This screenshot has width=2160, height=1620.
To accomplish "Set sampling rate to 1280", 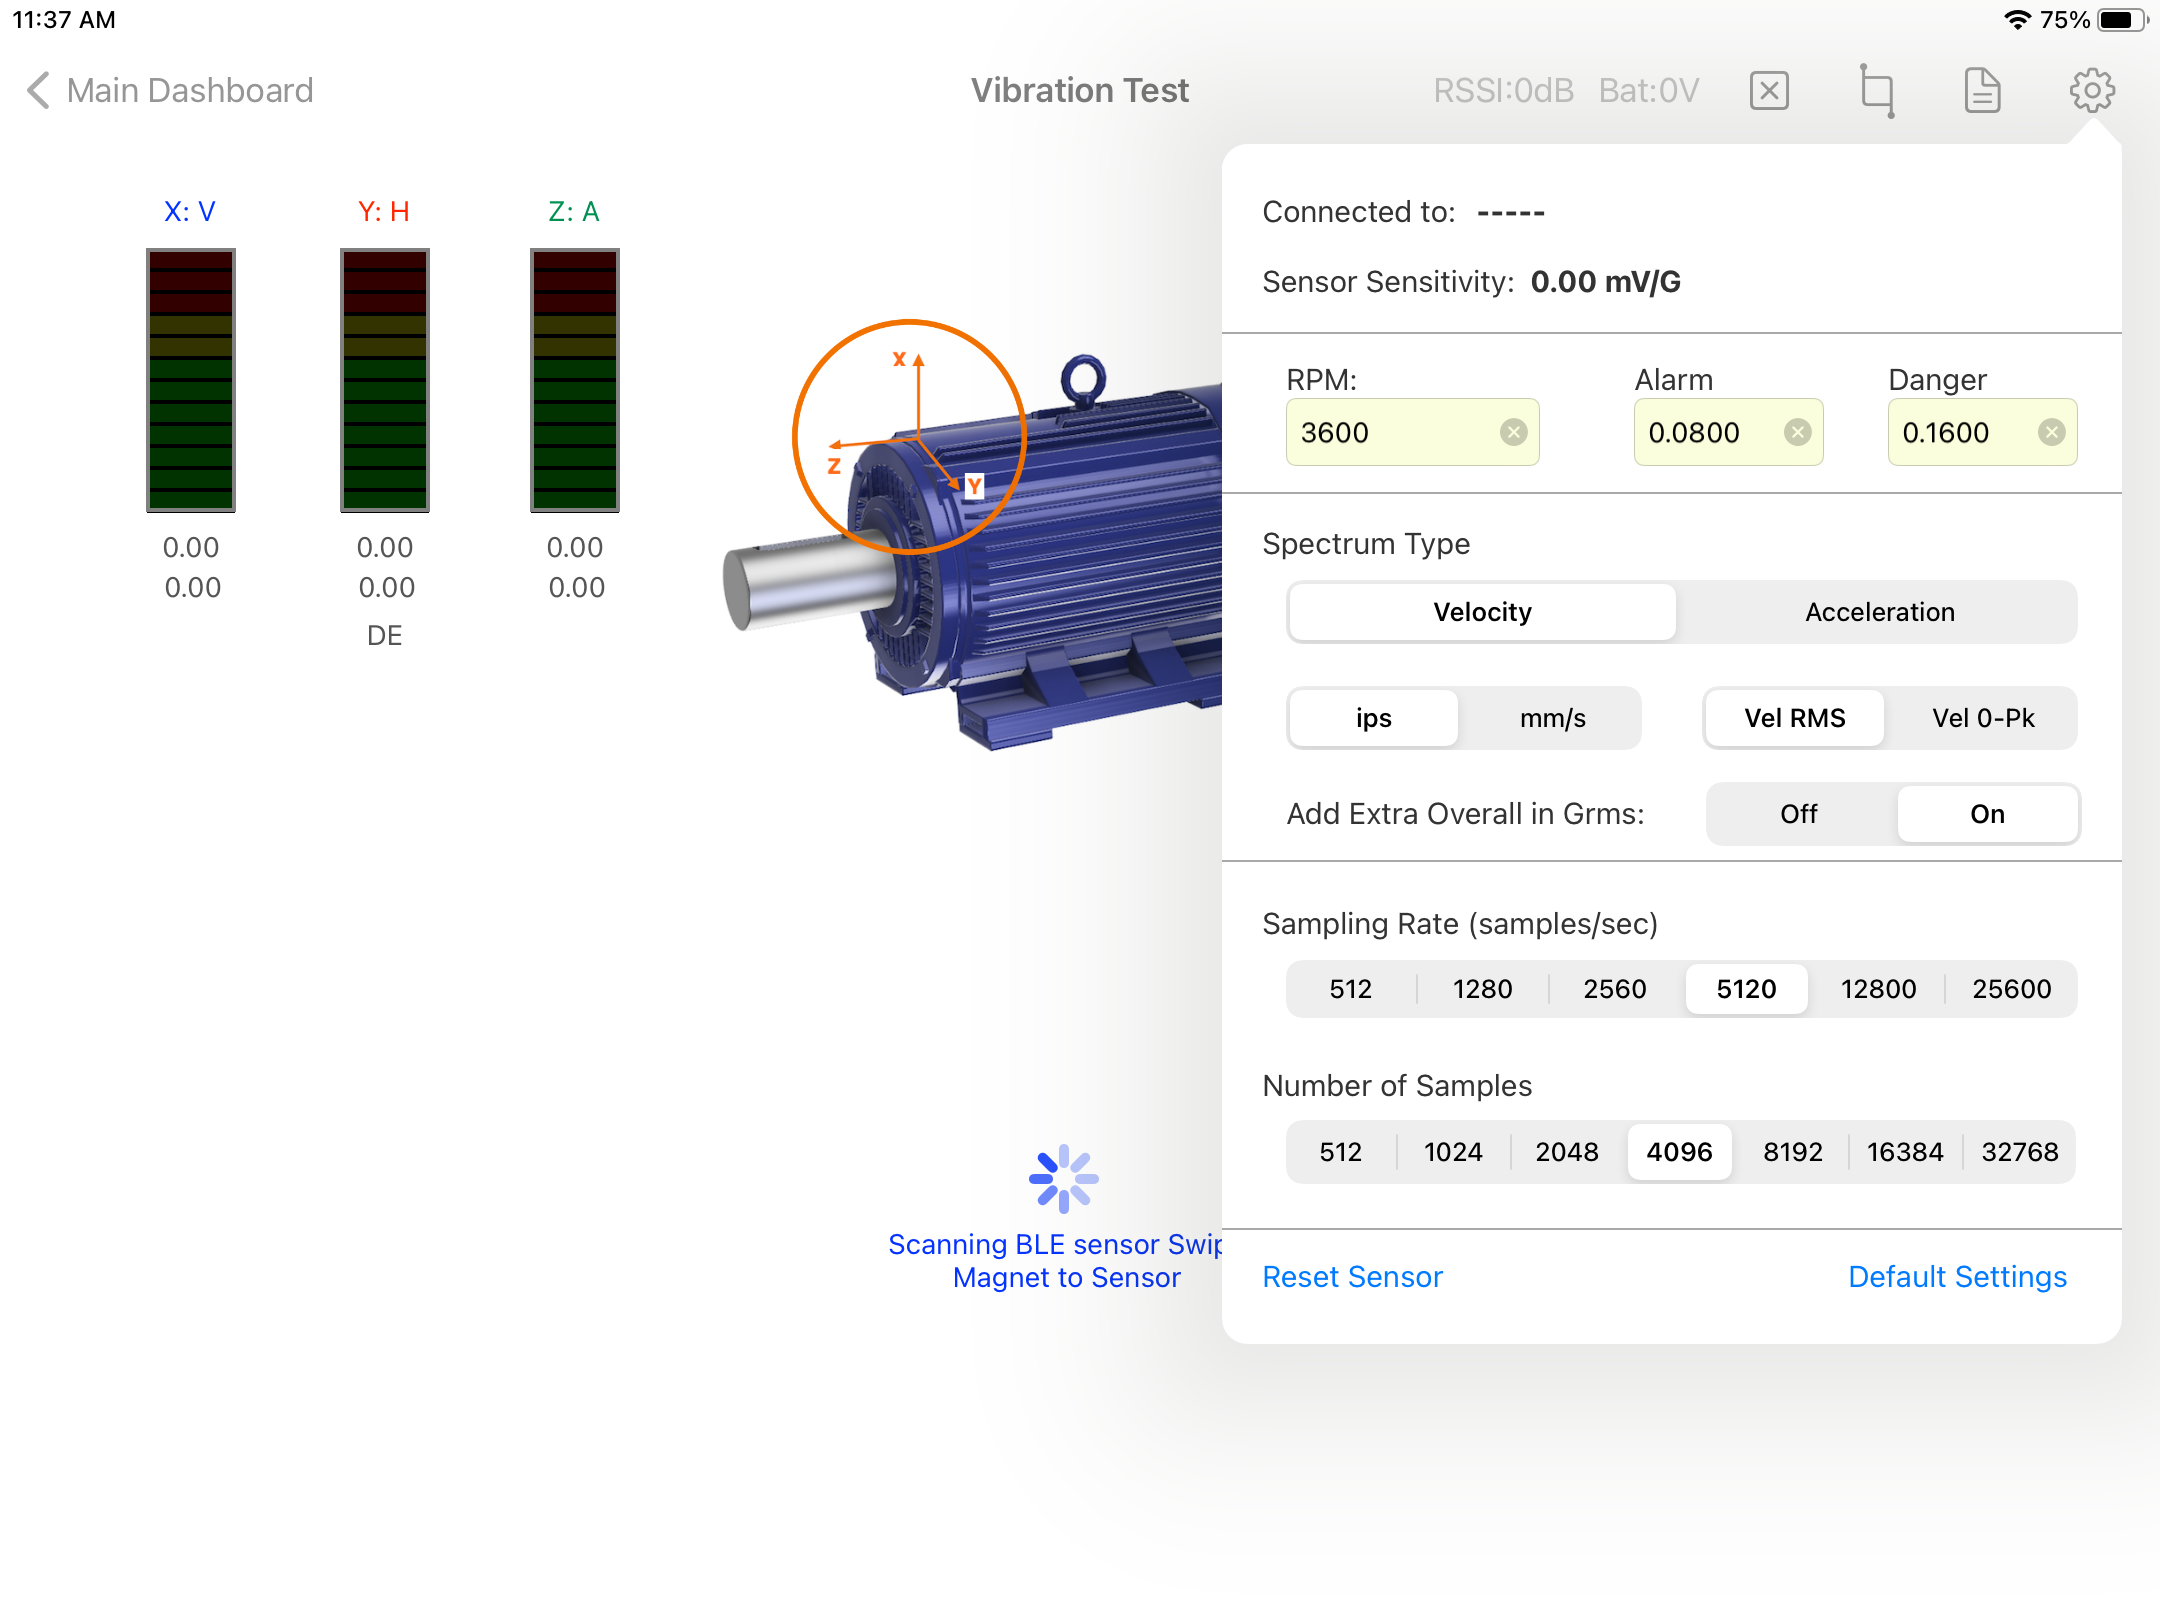I will 1482,989.
